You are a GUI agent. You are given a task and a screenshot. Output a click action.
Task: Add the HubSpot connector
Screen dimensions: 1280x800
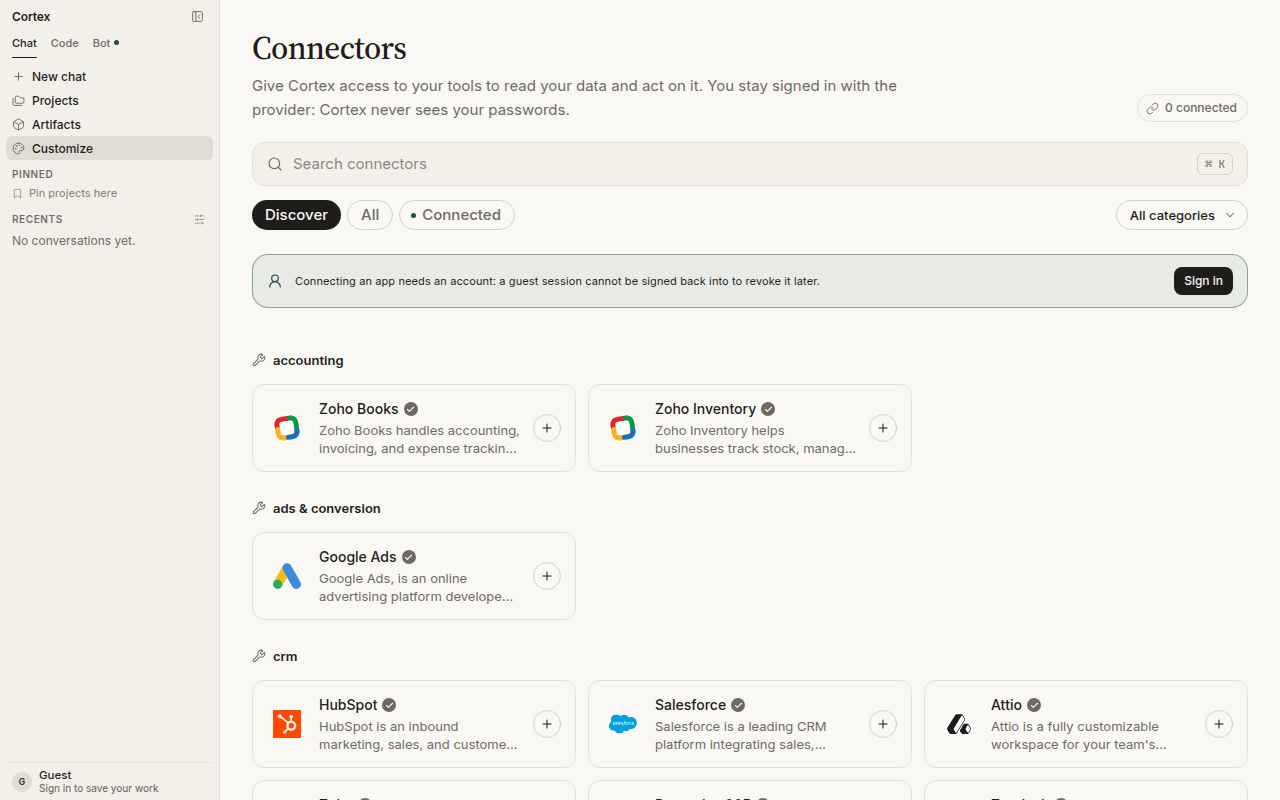click(547, 724)
